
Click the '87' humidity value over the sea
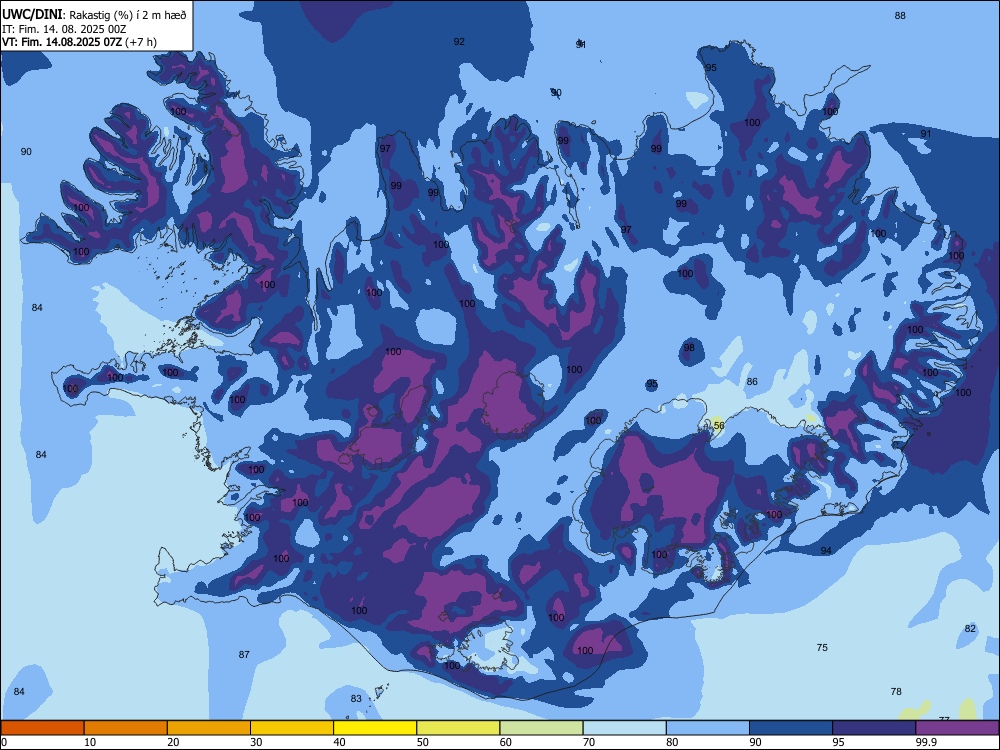pos(244,654)
